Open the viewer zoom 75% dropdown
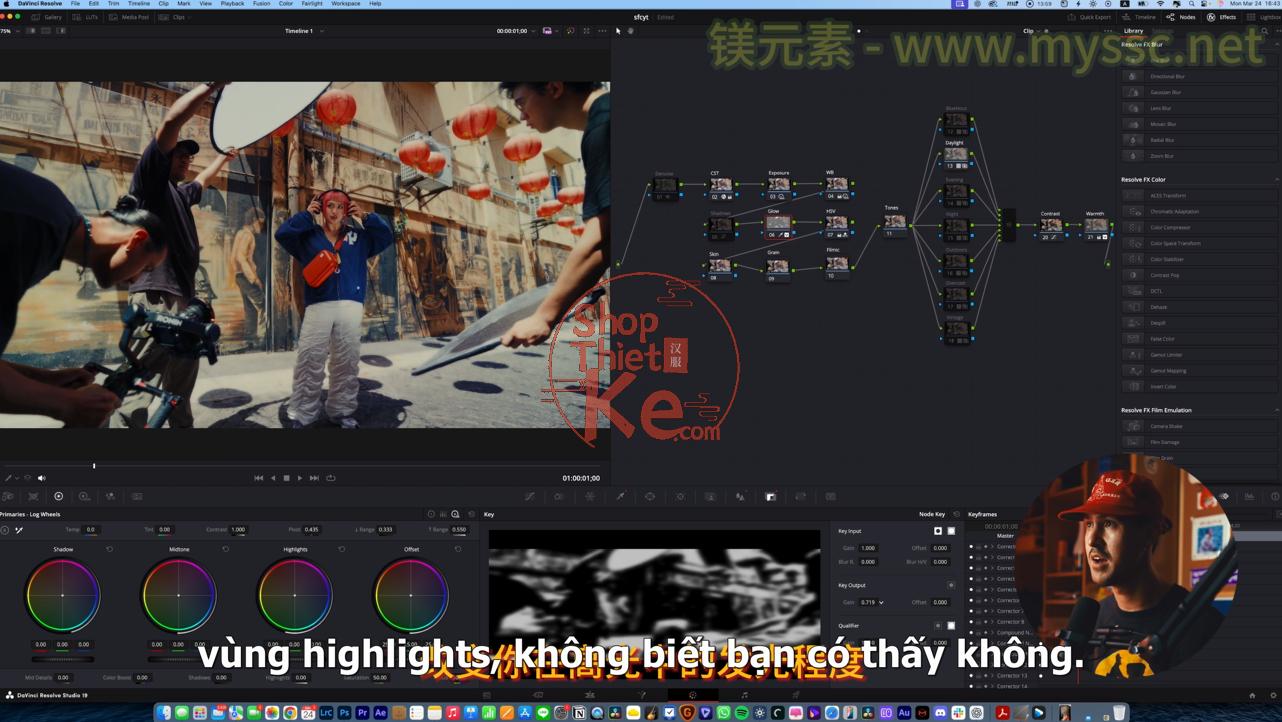The width and height of the screenshot is (1282, 722). pos(8,31)
